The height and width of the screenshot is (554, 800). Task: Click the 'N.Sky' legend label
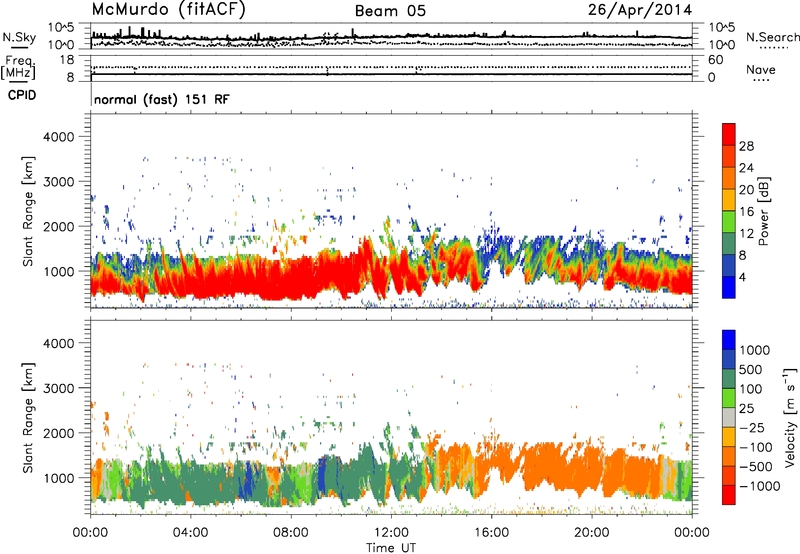(19, 37)
